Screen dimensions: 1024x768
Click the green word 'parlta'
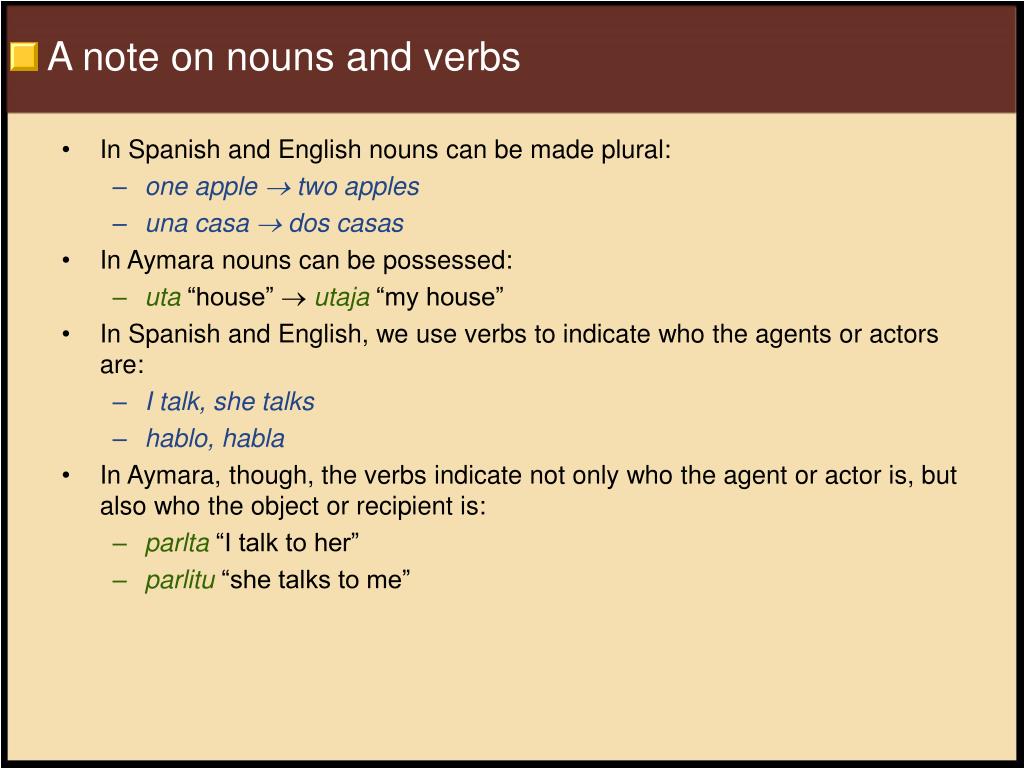[x=177, y=543]
